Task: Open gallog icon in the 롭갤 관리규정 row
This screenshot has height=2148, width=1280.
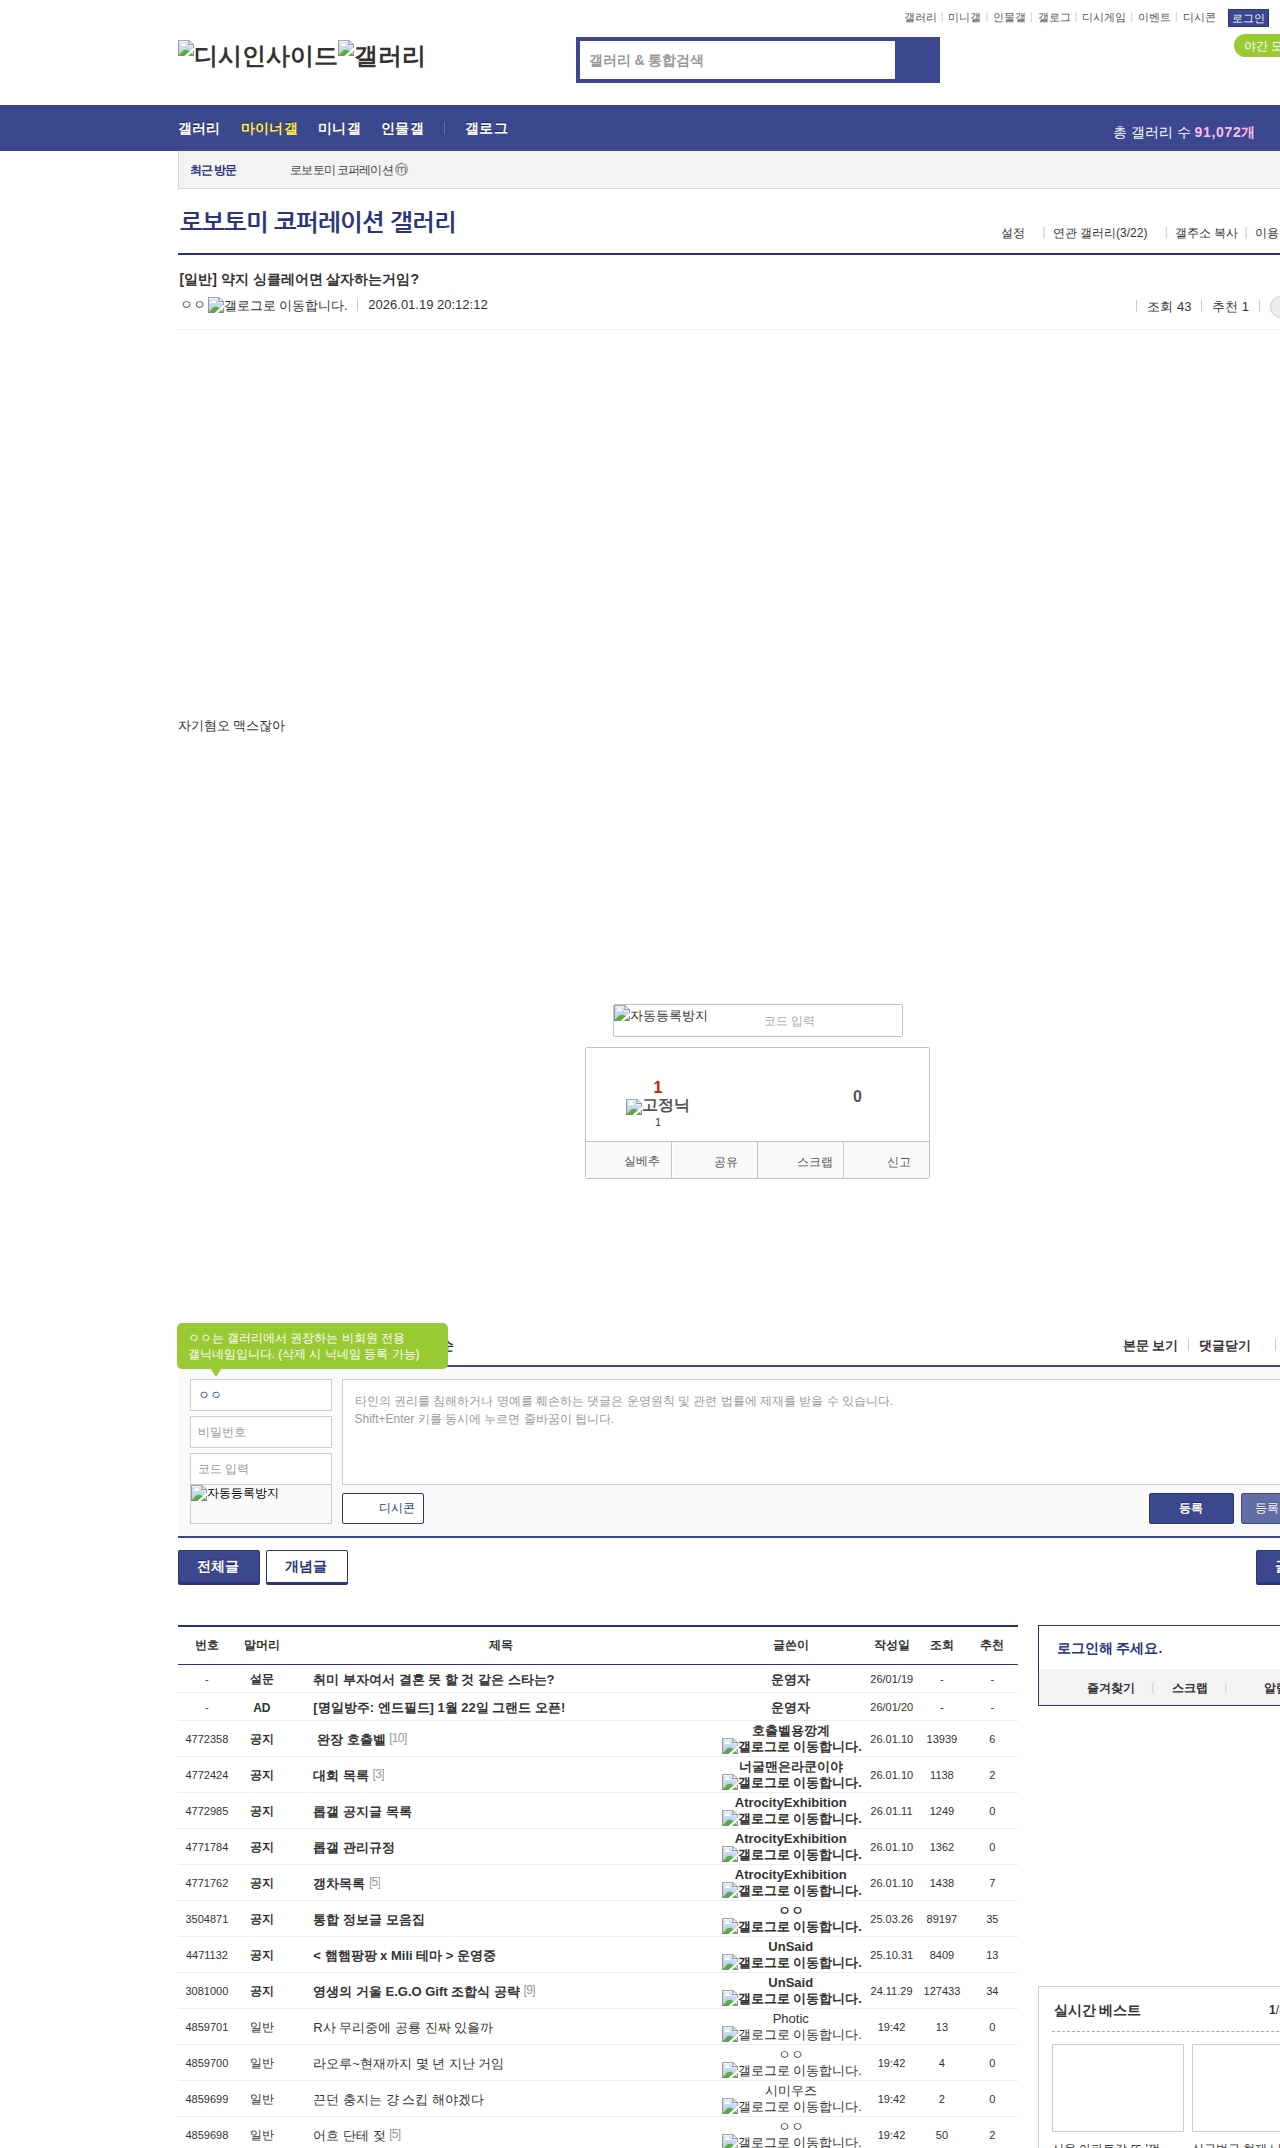Action: tap(792, 1855)
